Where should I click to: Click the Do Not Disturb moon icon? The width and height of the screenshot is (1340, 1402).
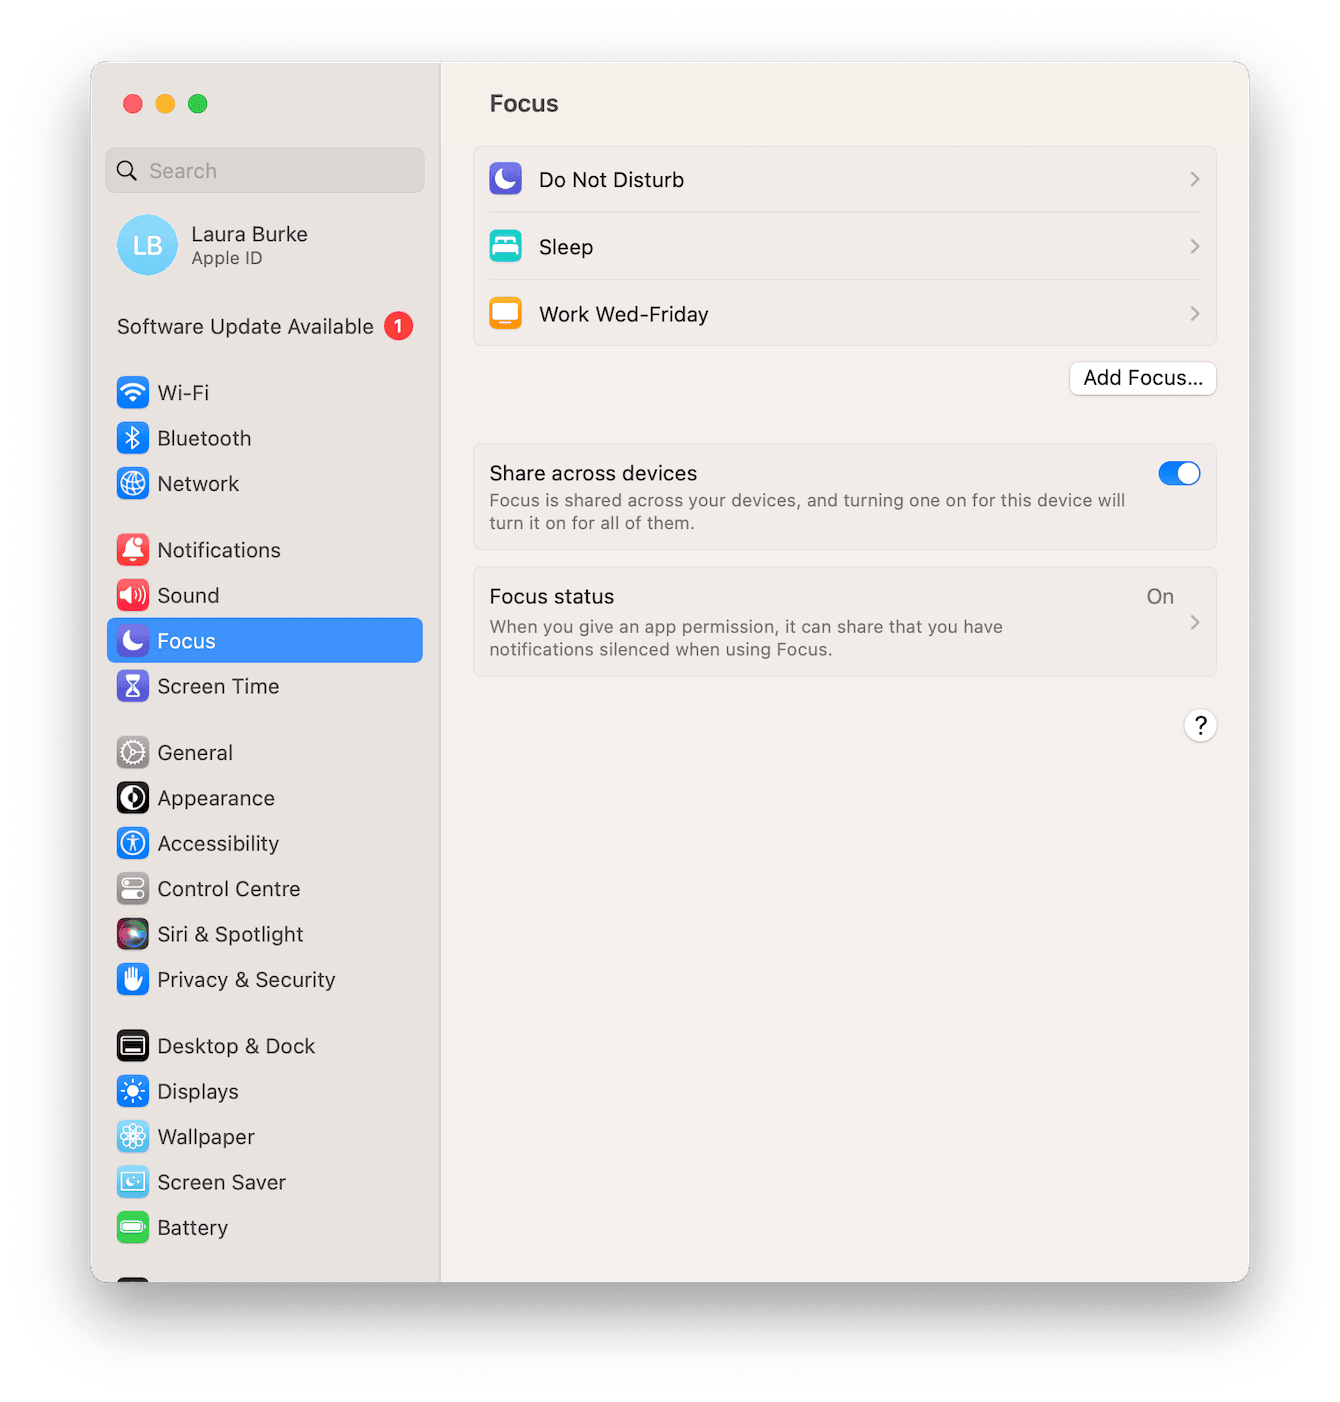click(505, 178)
